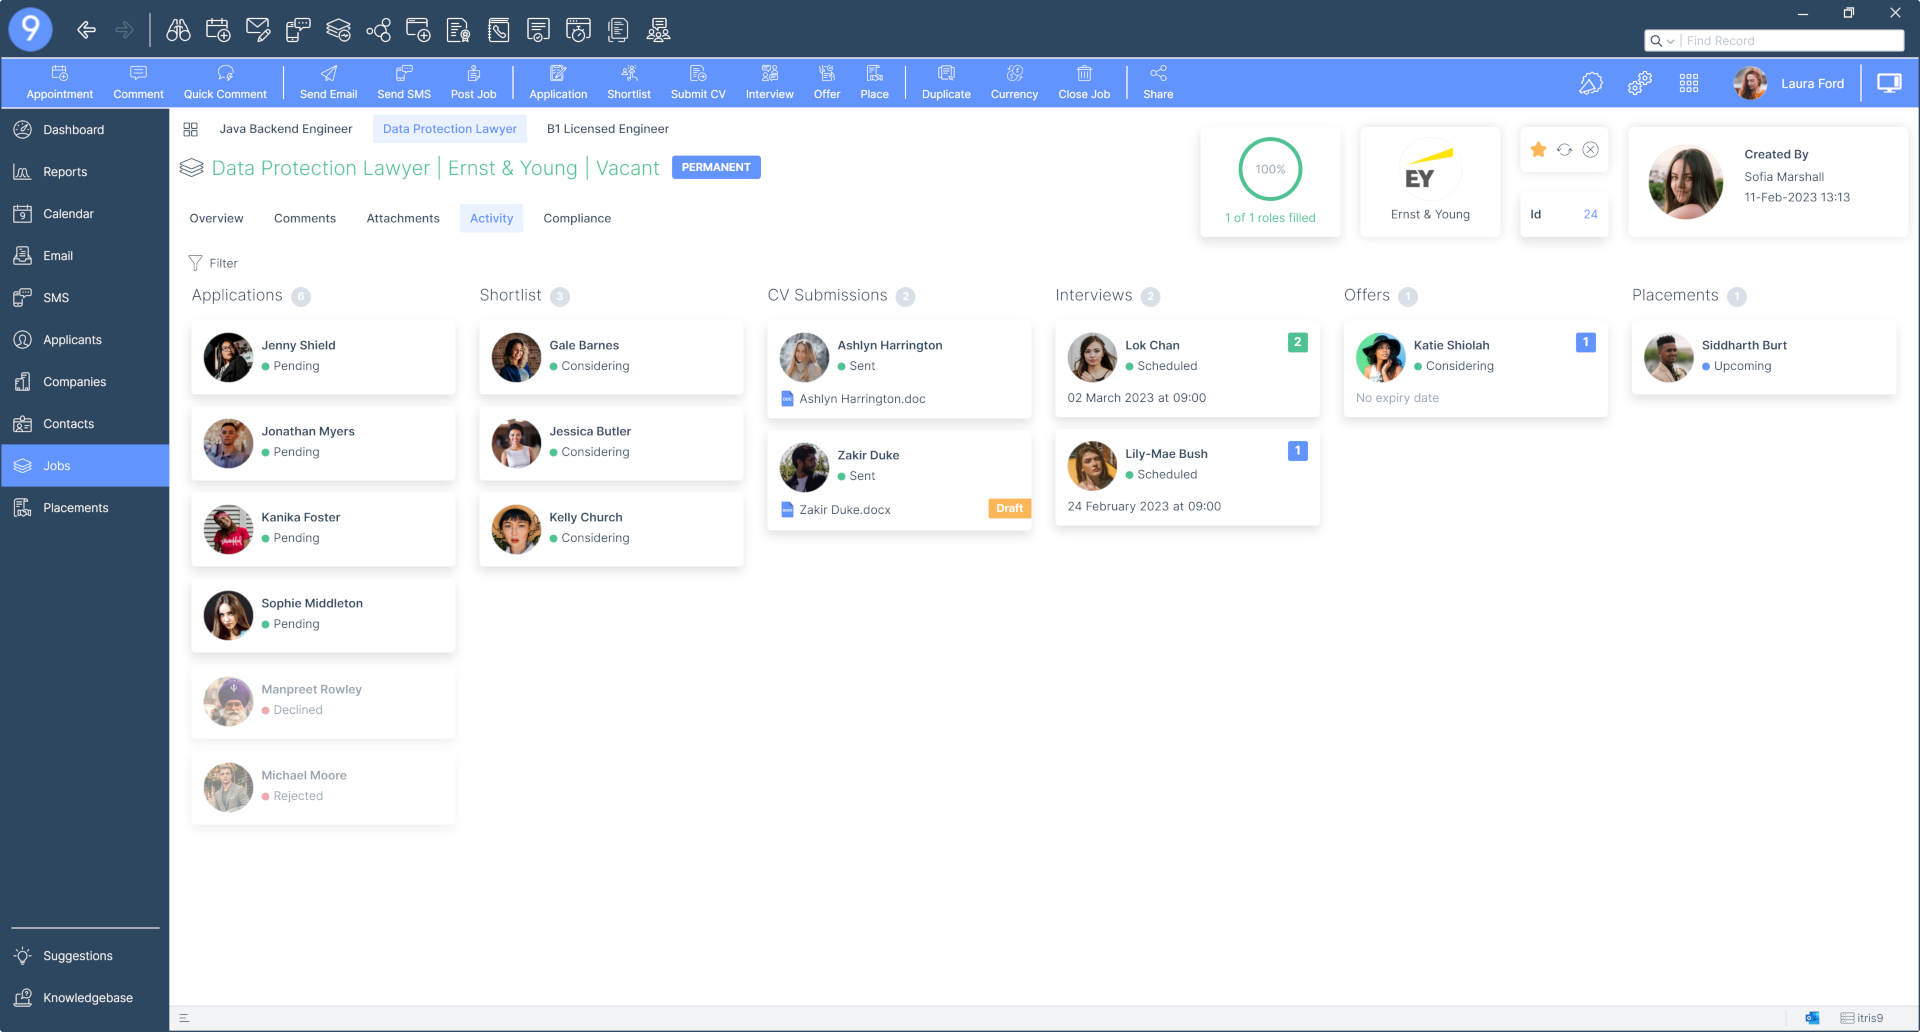Open the Interview scheduling icon

pos(769,81)
